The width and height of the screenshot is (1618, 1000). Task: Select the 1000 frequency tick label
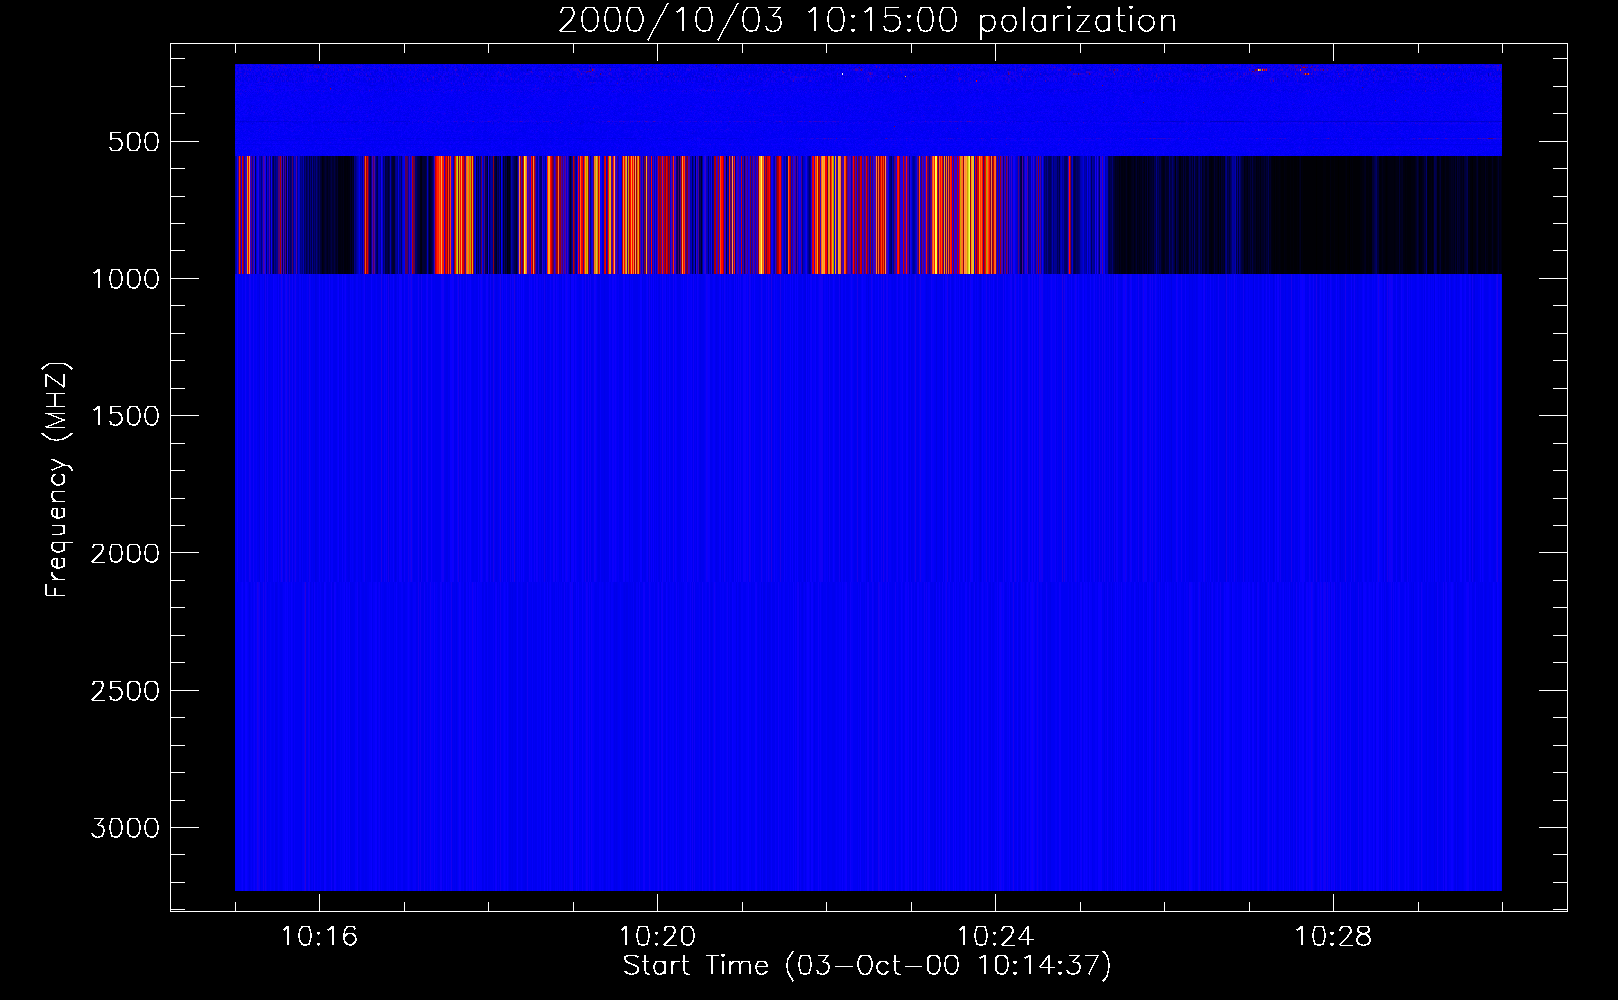point(125,279)
